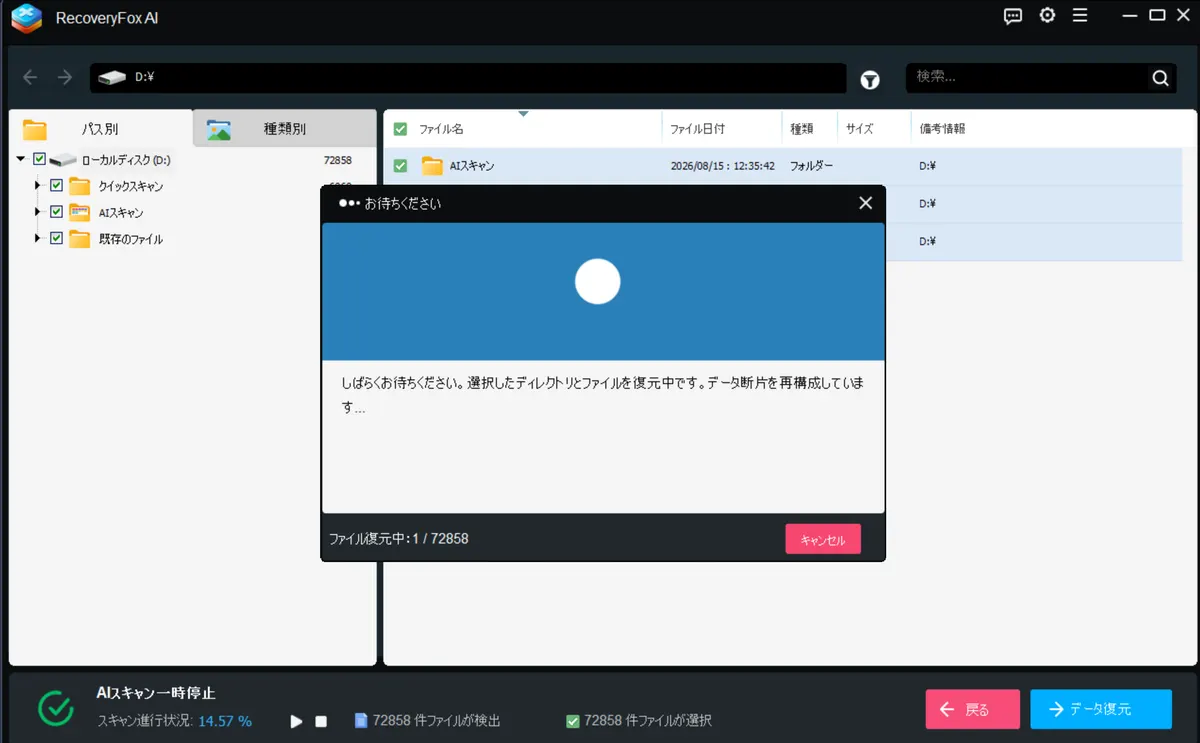The width and height of the screenshot is (1200, 743).
Task: Open settings gear in title bar
Action: [x=1047, y=15]
